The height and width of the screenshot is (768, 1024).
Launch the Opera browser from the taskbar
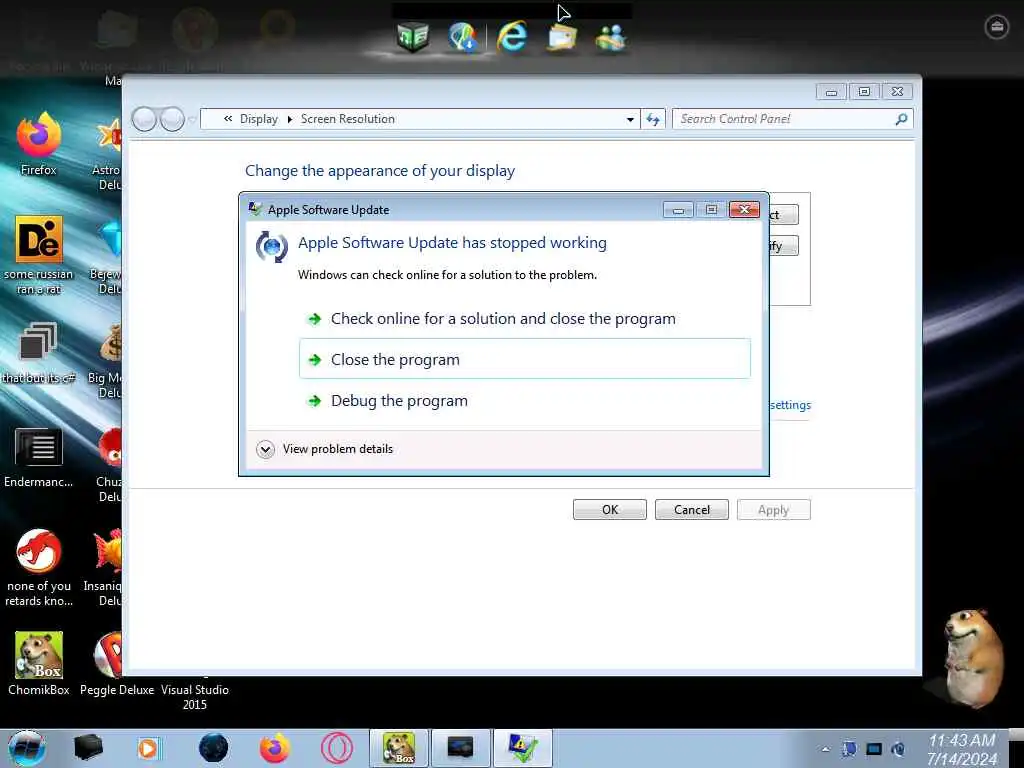click(x=337, y=748)
